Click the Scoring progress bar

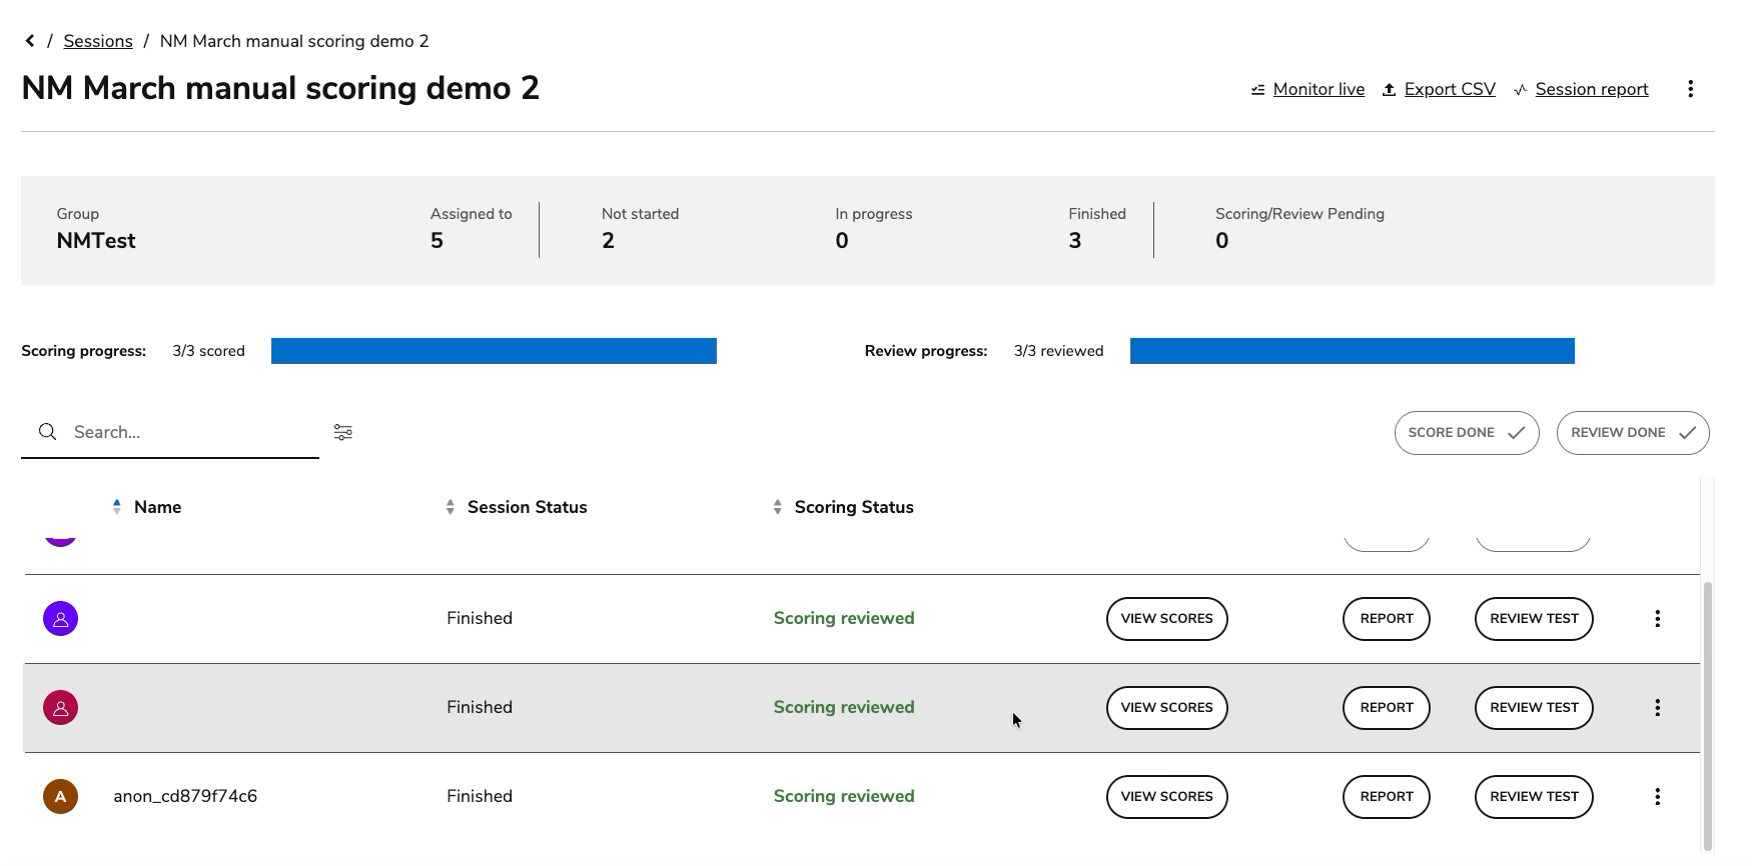[x=493, y=351]
